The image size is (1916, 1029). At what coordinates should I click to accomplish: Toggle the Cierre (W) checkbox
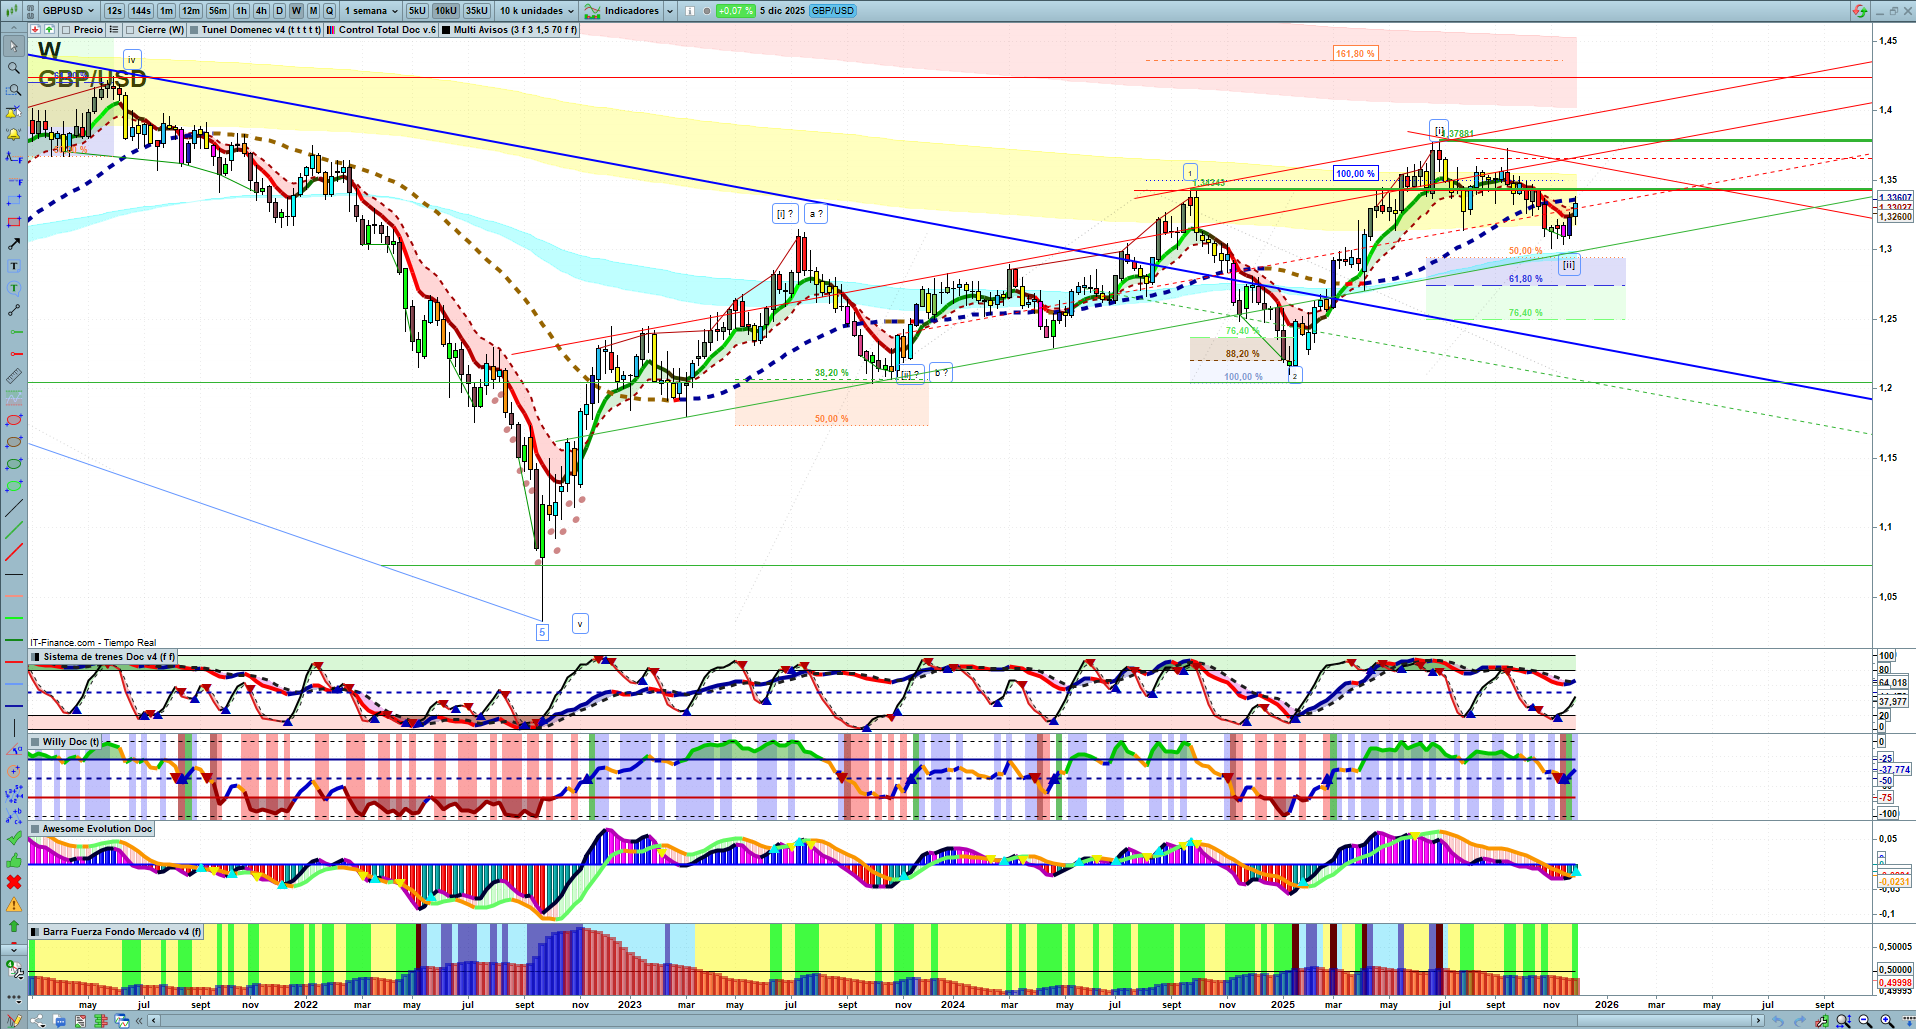tap(130, 30)
